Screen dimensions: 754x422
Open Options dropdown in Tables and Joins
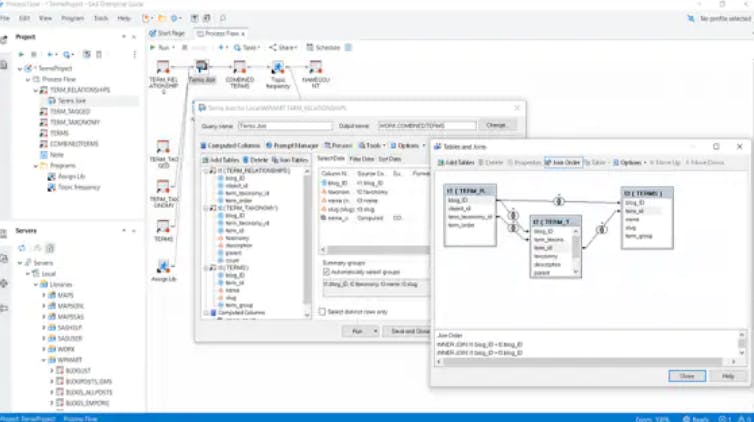tap(629, 162)
